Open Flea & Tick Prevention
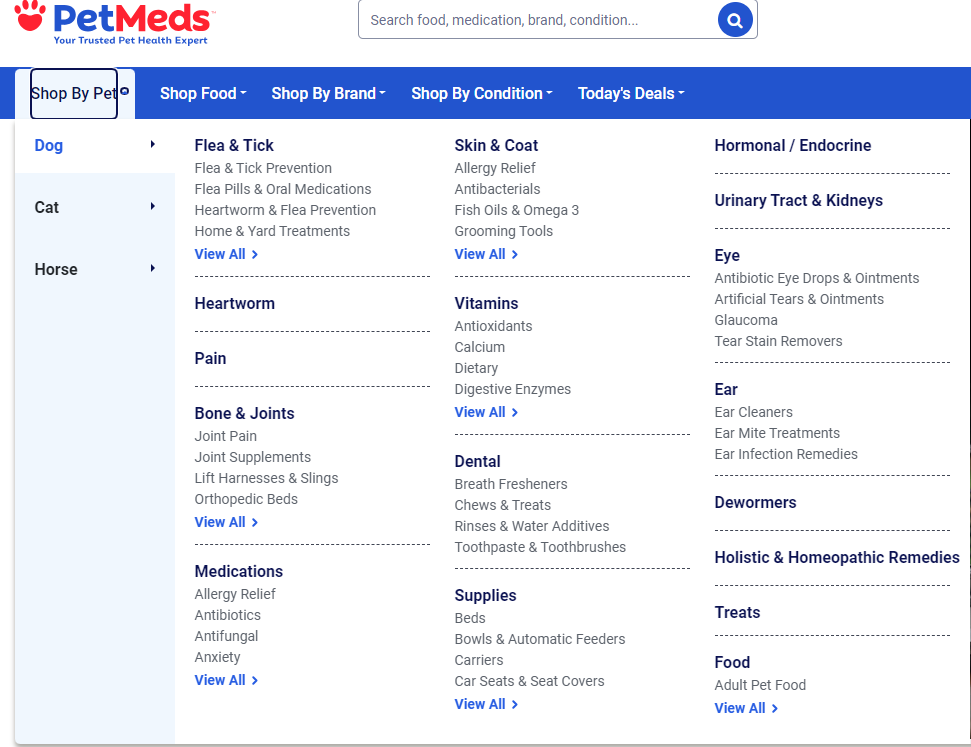This screenshot has height=747, width=971. 263,168
